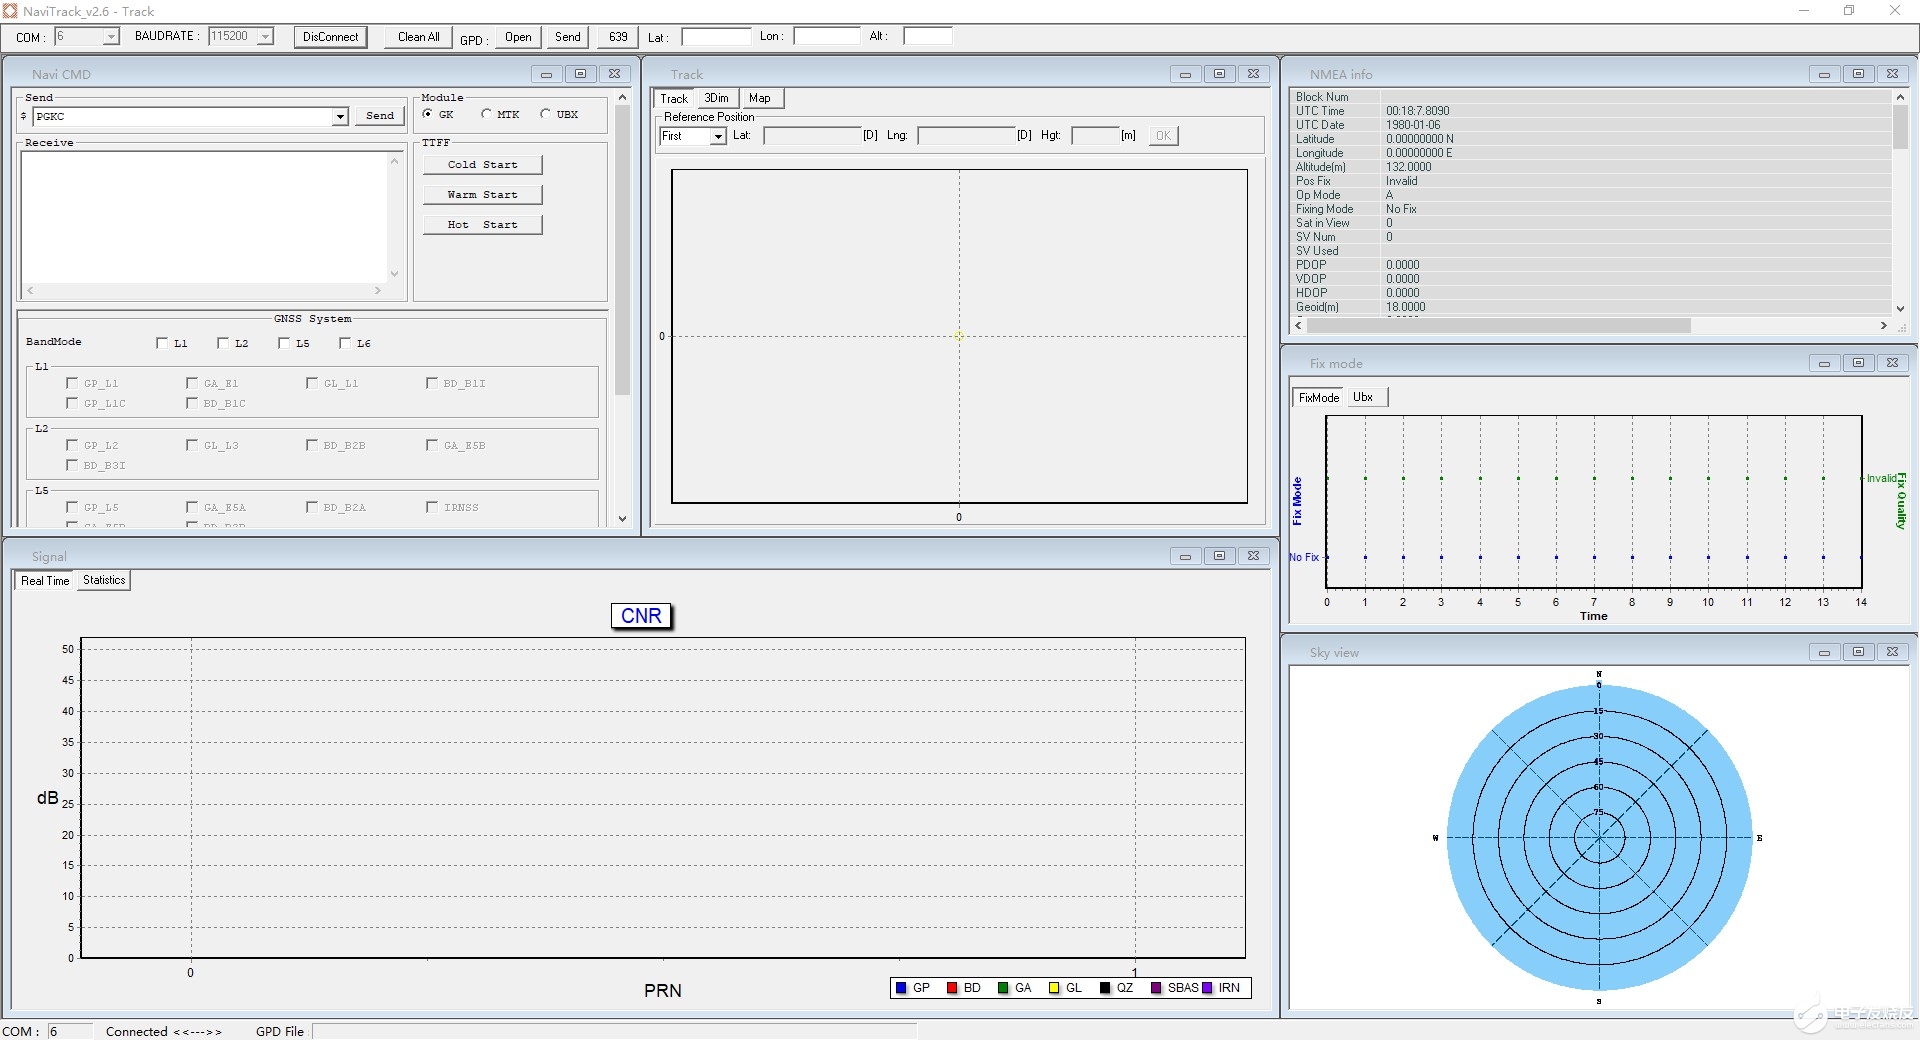Screen dimensions: 1920x1040
Task: Expand the PGKC send command dropdown
Action: (x=340, y=117)
